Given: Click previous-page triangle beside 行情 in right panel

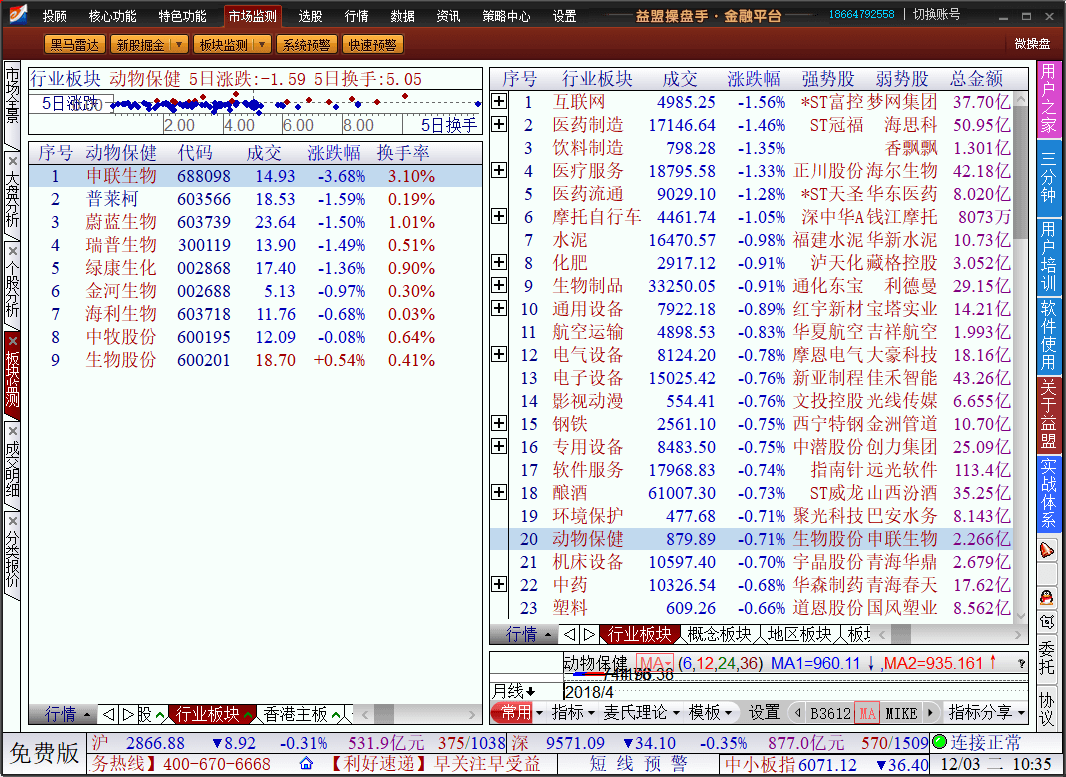Looking at the screenshot, I should [570, 634].
